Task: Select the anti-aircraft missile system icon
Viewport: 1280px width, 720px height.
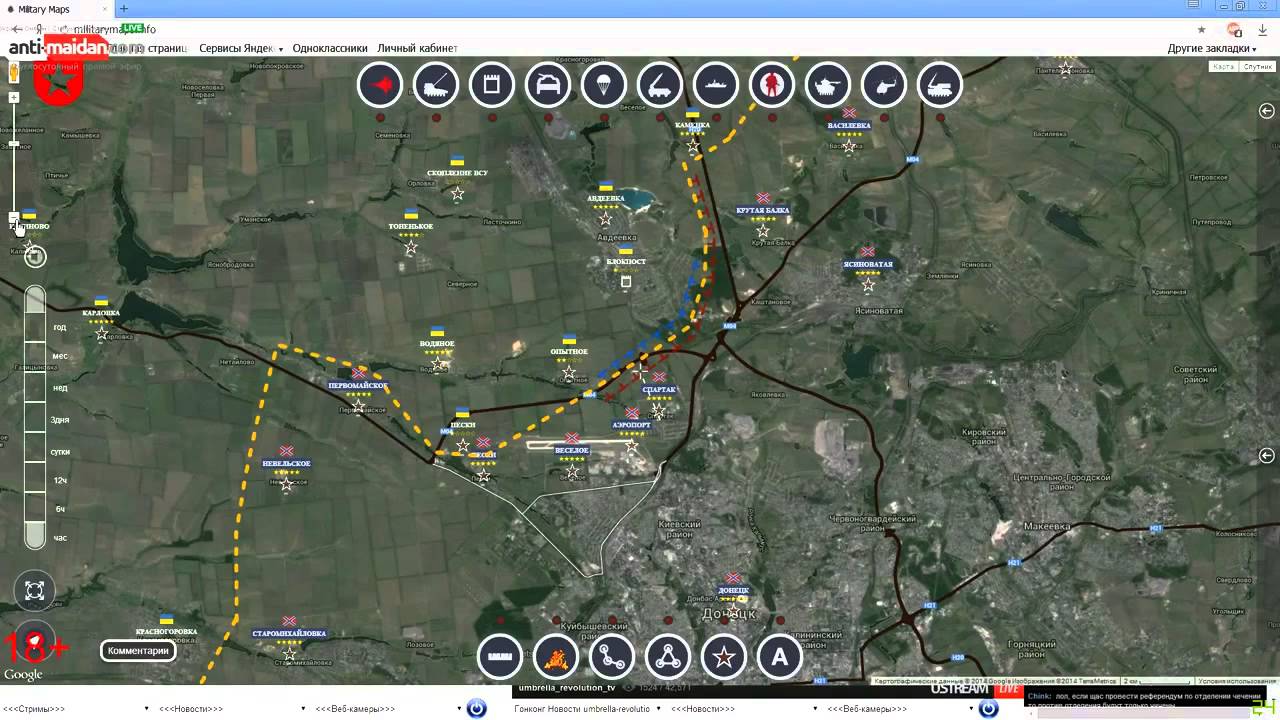Action: (x=940, y=86)
